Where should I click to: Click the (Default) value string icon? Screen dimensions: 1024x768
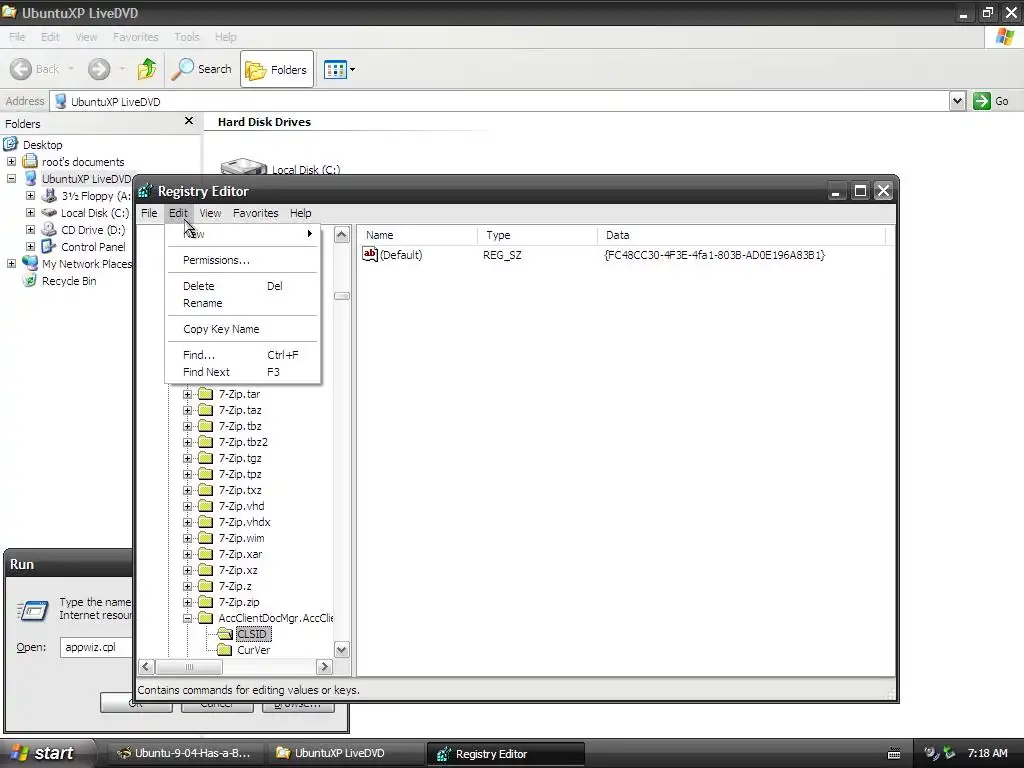(370, 255)
